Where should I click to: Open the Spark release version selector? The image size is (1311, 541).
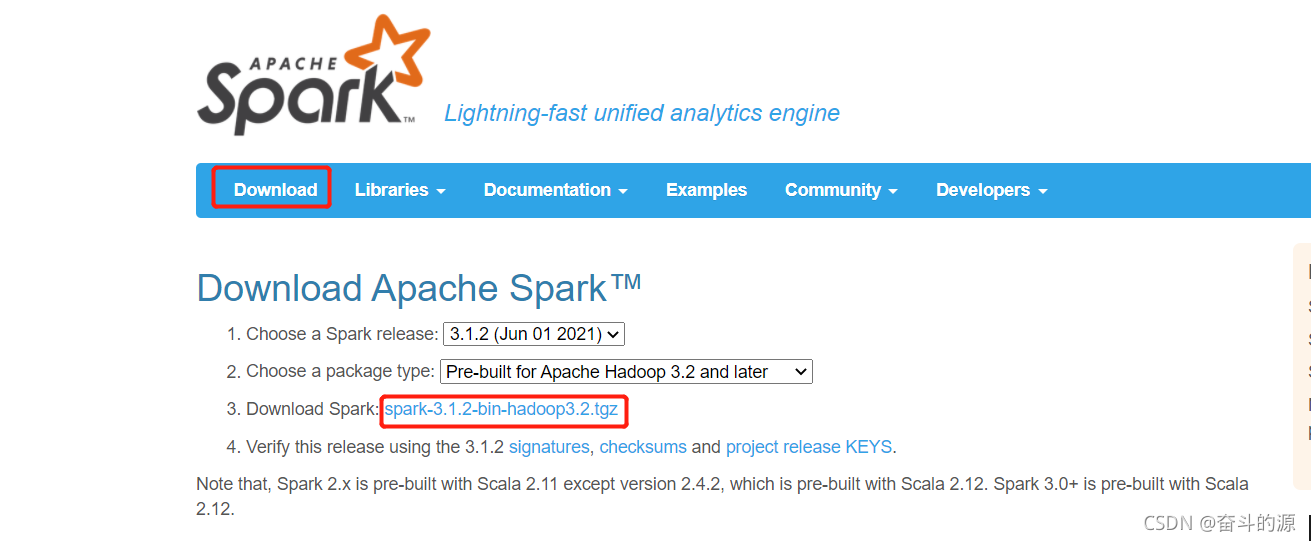tap(534, 334)
